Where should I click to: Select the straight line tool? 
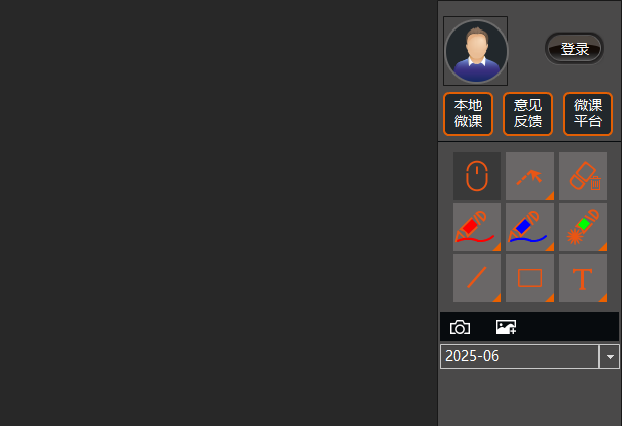(477, 278)
